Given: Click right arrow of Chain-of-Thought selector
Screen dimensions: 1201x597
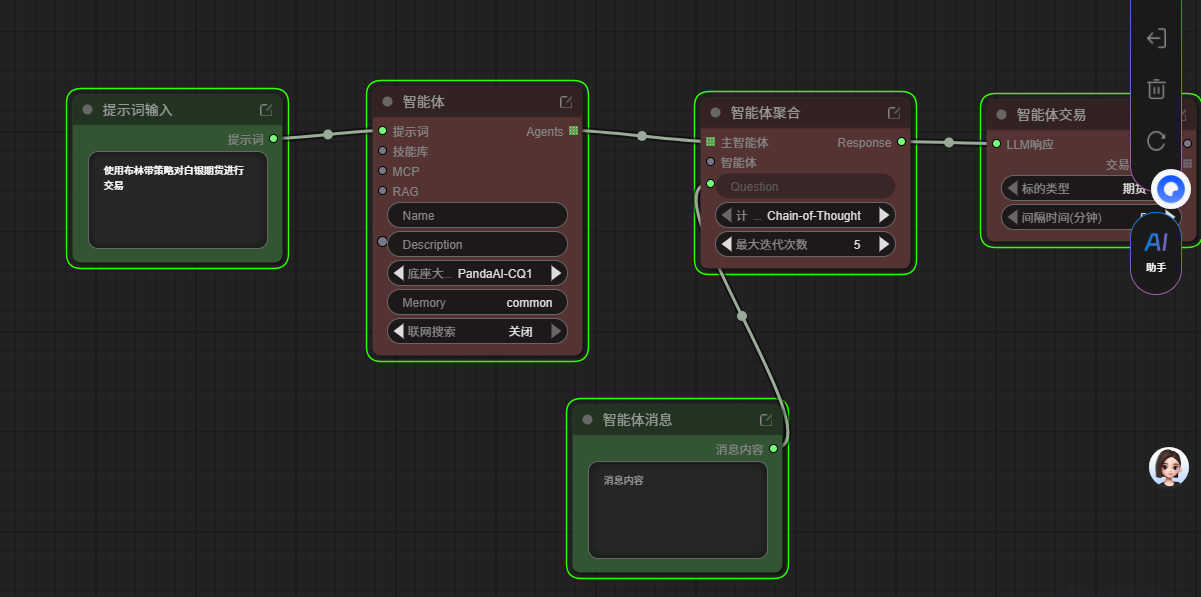Looking at the screenshot, I should [883, 216].
